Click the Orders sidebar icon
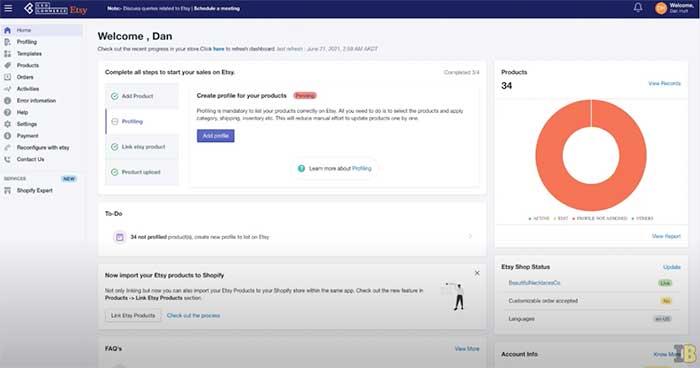The image size is (700, 368). click(7, 77)
